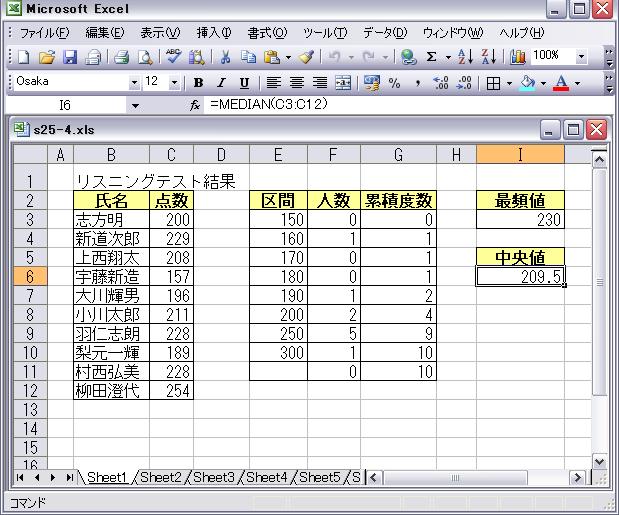619x515 pixels.
Task: Expand the borders style dropdown arrow
Action: pos(509,83)
